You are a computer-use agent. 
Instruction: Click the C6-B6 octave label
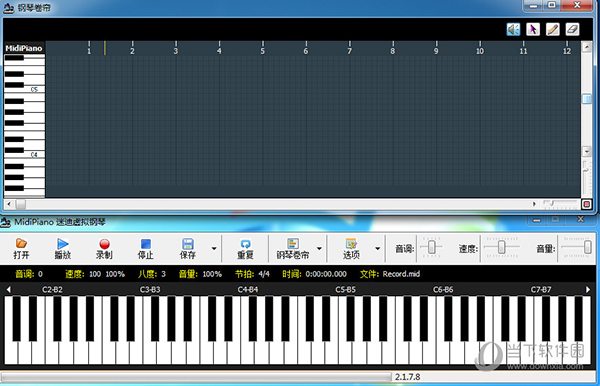tap(443, 290)
